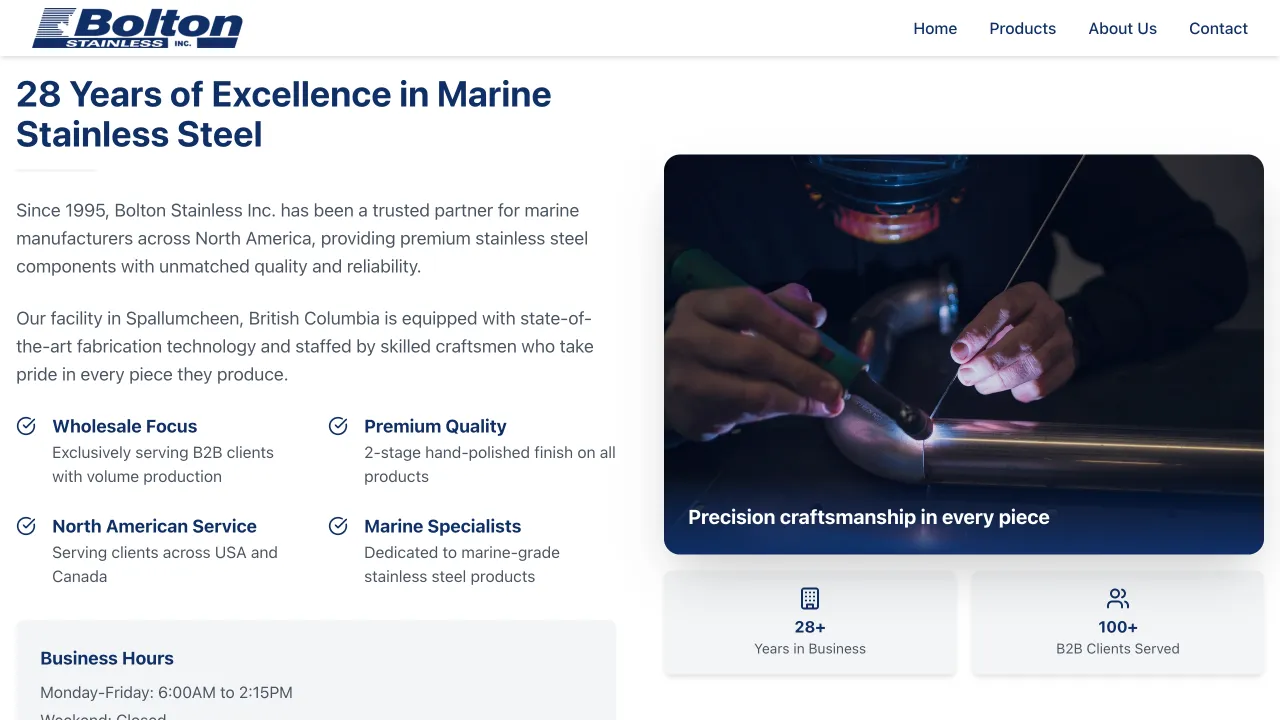Click the North American Service feature title

[154, 526]
